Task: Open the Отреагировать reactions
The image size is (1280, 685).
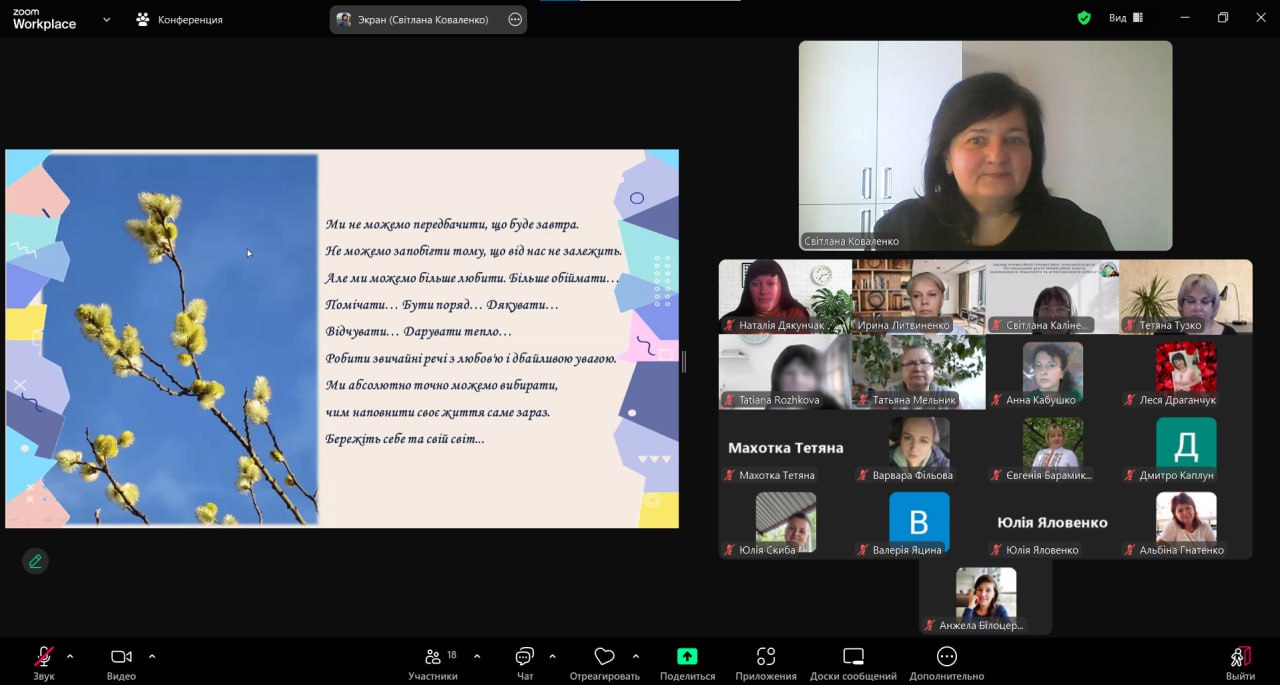Action: [x=604, y=663]
